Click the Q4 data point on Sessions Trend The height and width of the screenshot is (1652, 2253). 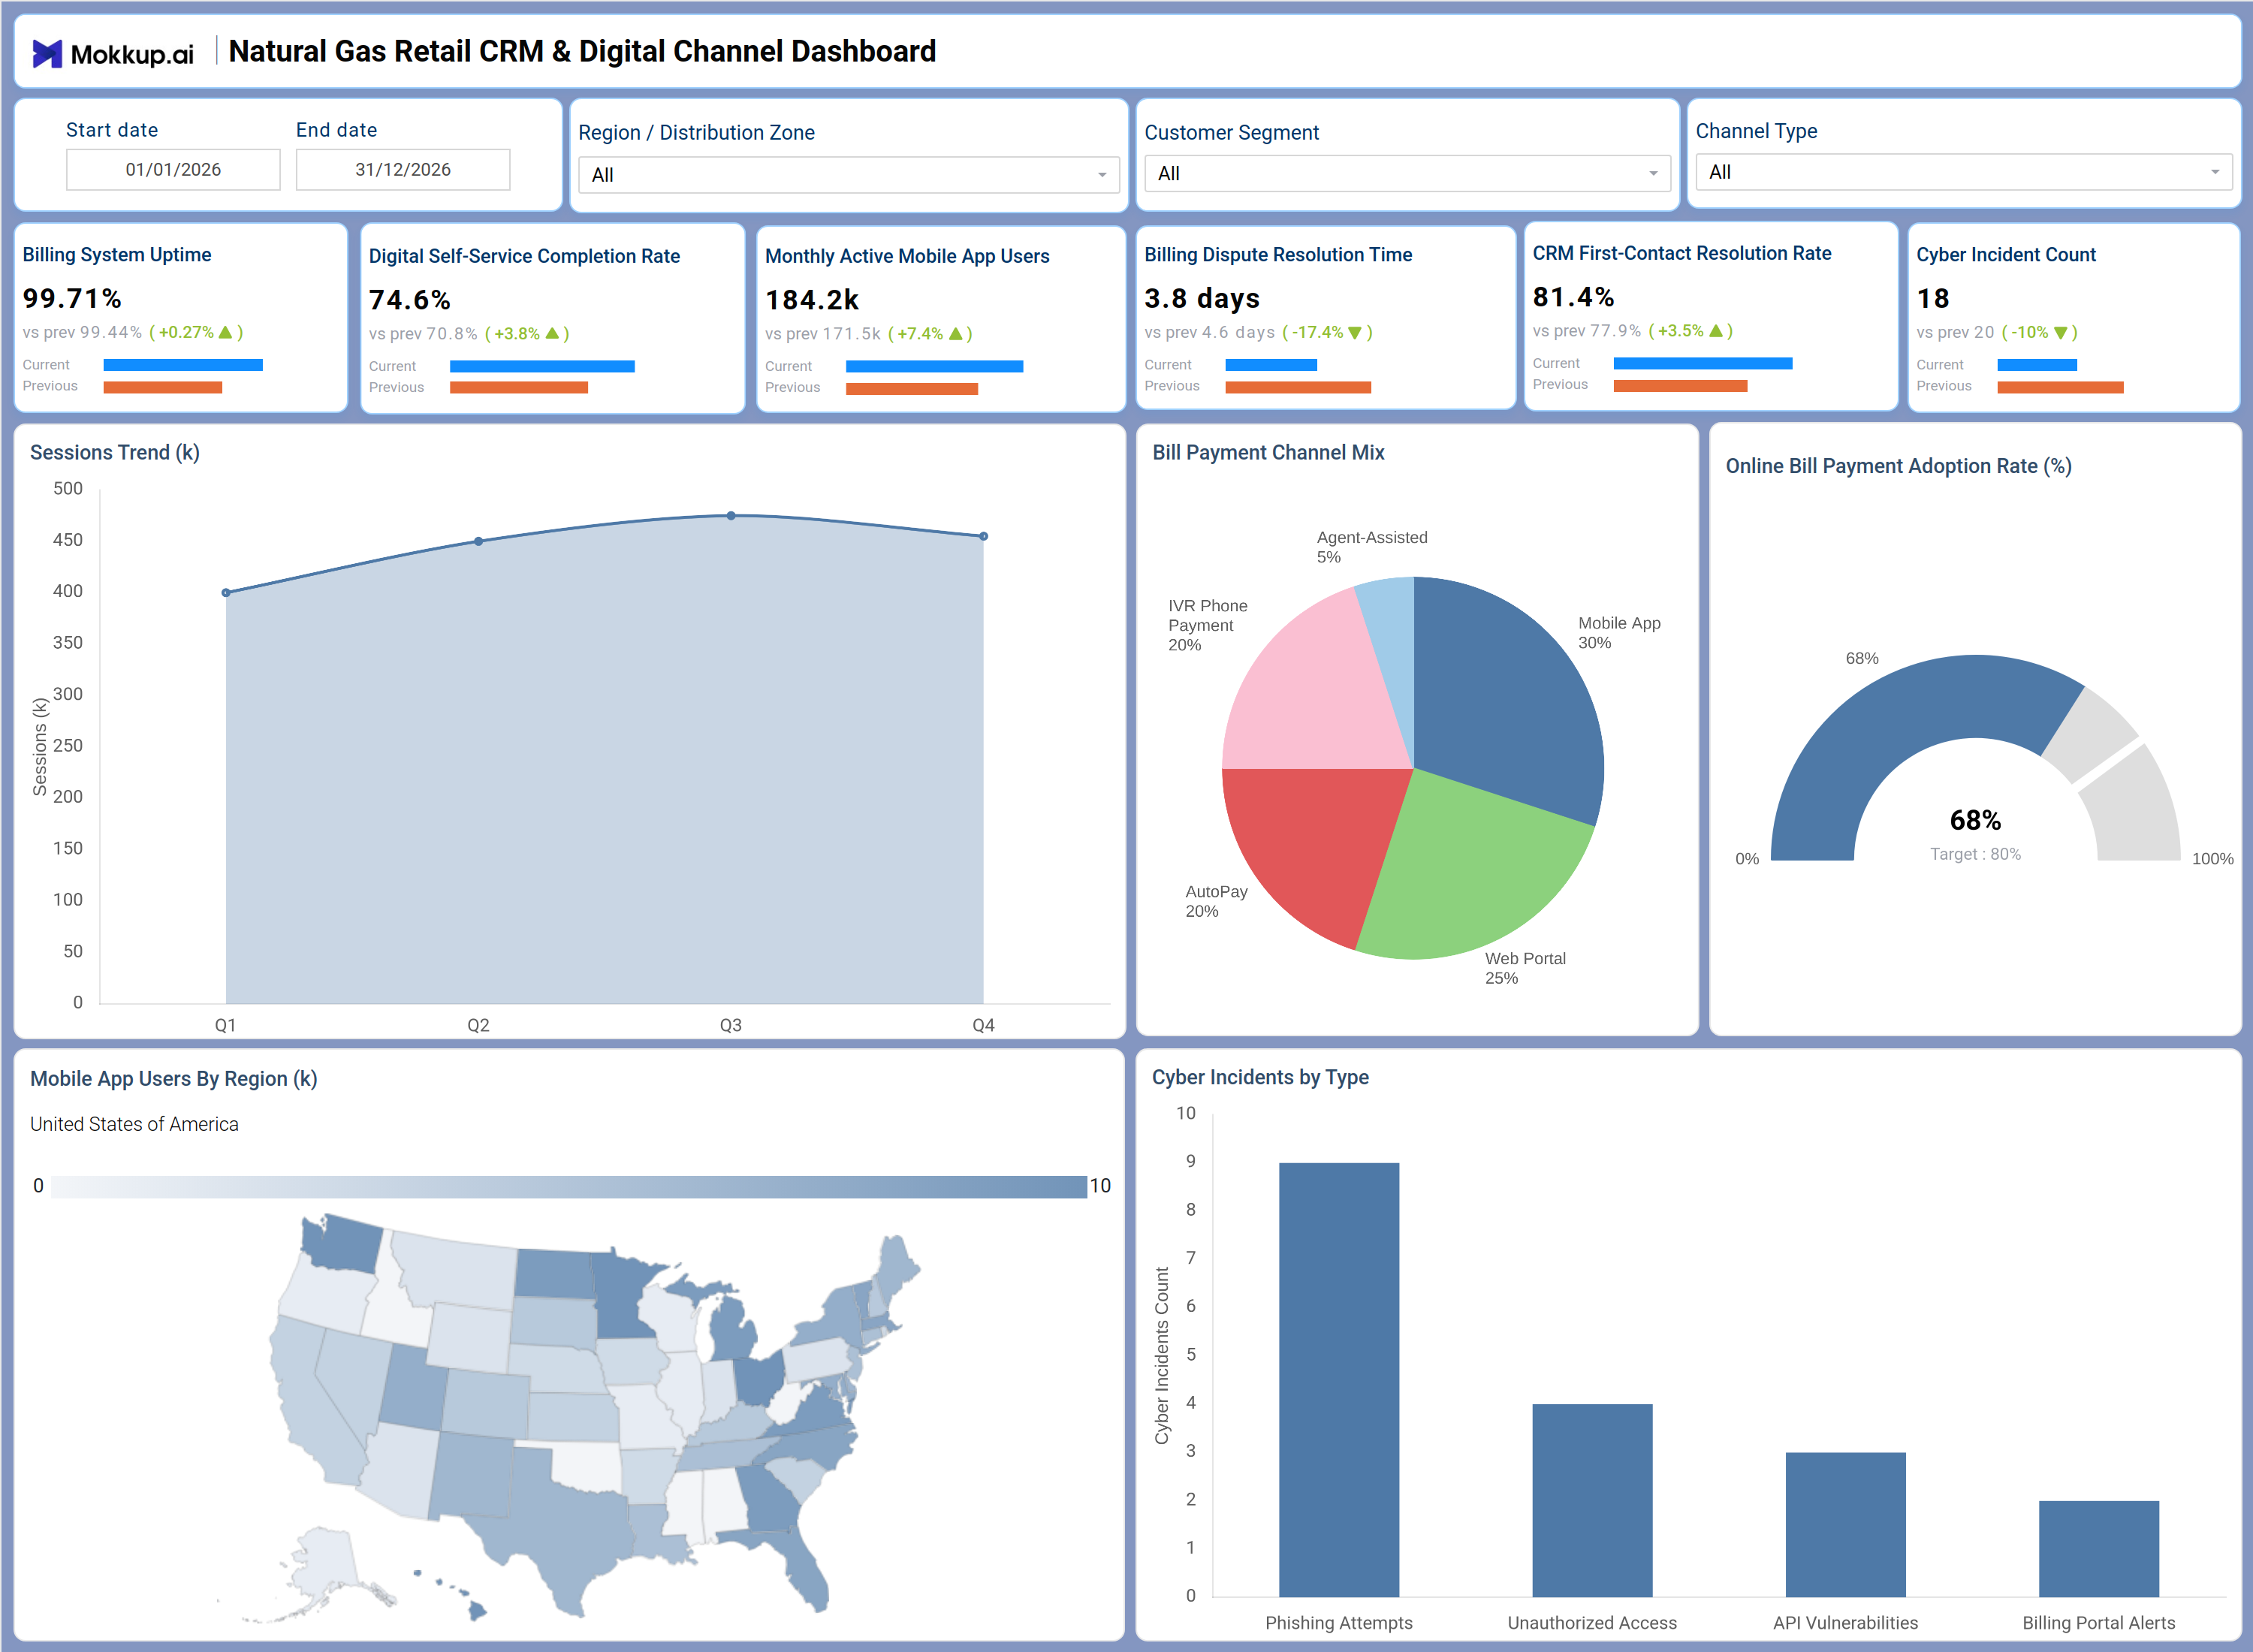coord(984,536)
